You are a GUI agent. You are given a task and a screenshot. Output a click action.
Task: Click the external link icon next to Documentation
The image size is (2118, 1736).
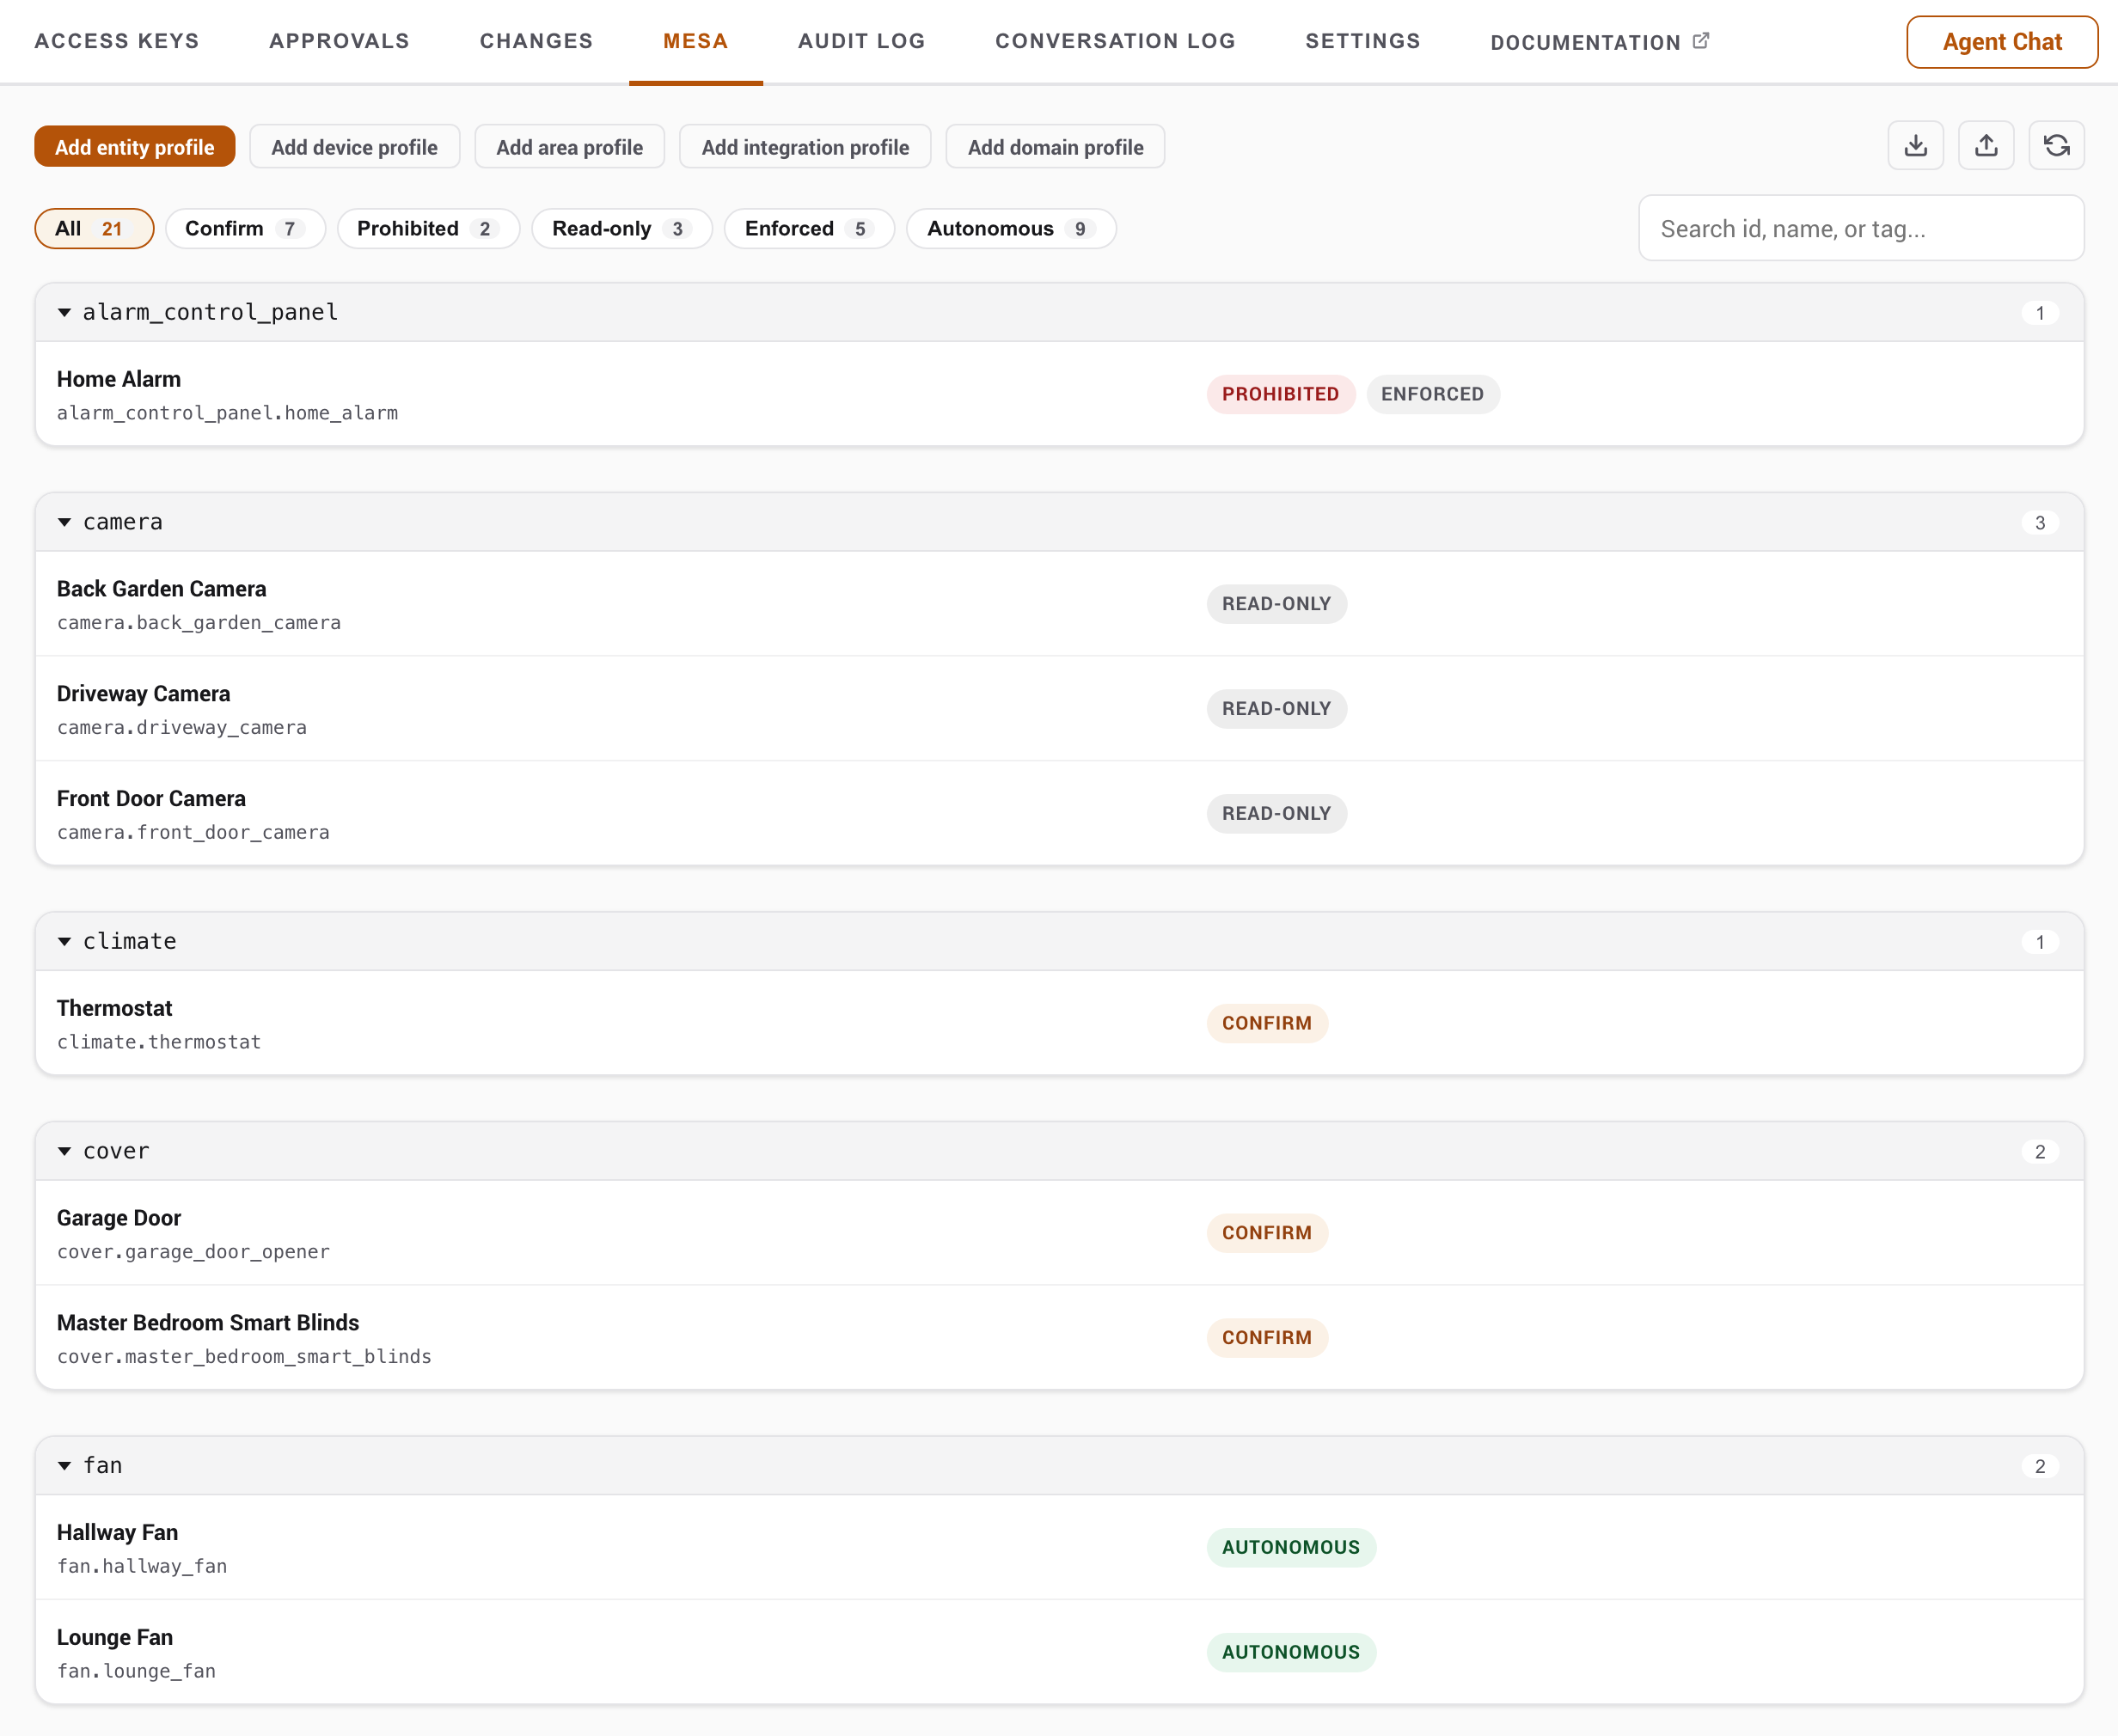pos(1700,41)
